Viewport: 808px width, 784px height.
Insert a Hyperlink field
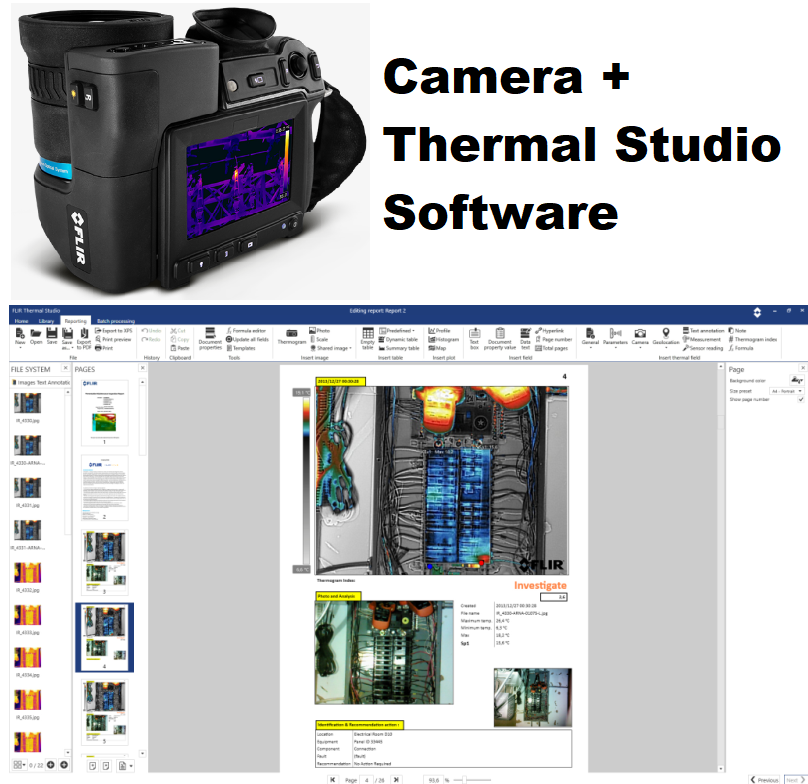pyautogui.click(x=550, y=330)
